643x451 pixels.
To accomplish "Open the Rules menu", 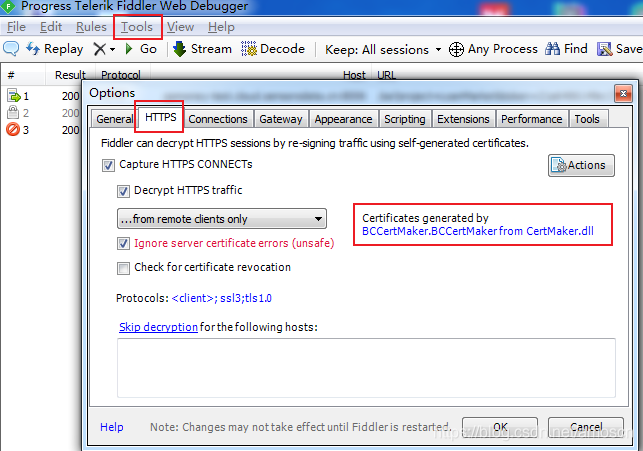I will [x=91, y=27].
